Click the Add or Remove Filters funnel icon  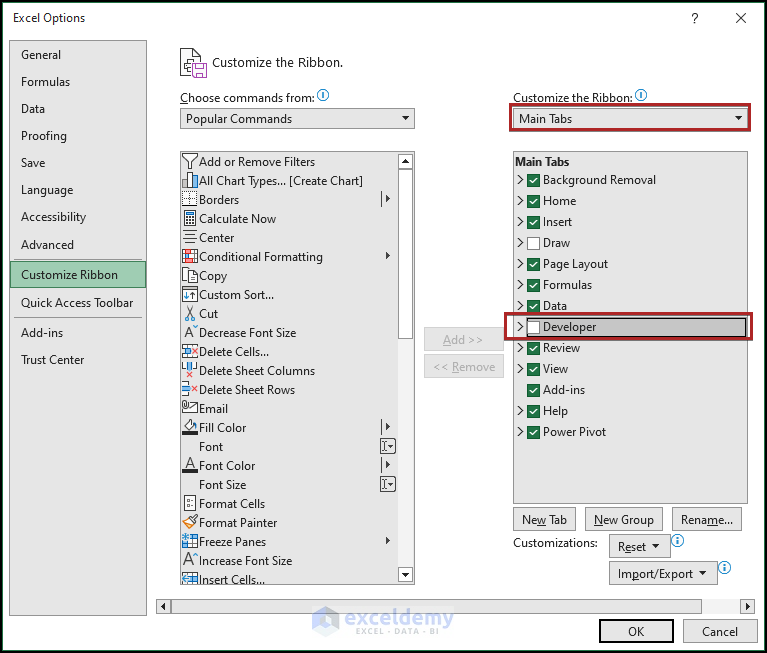click(x=190, y=161)
